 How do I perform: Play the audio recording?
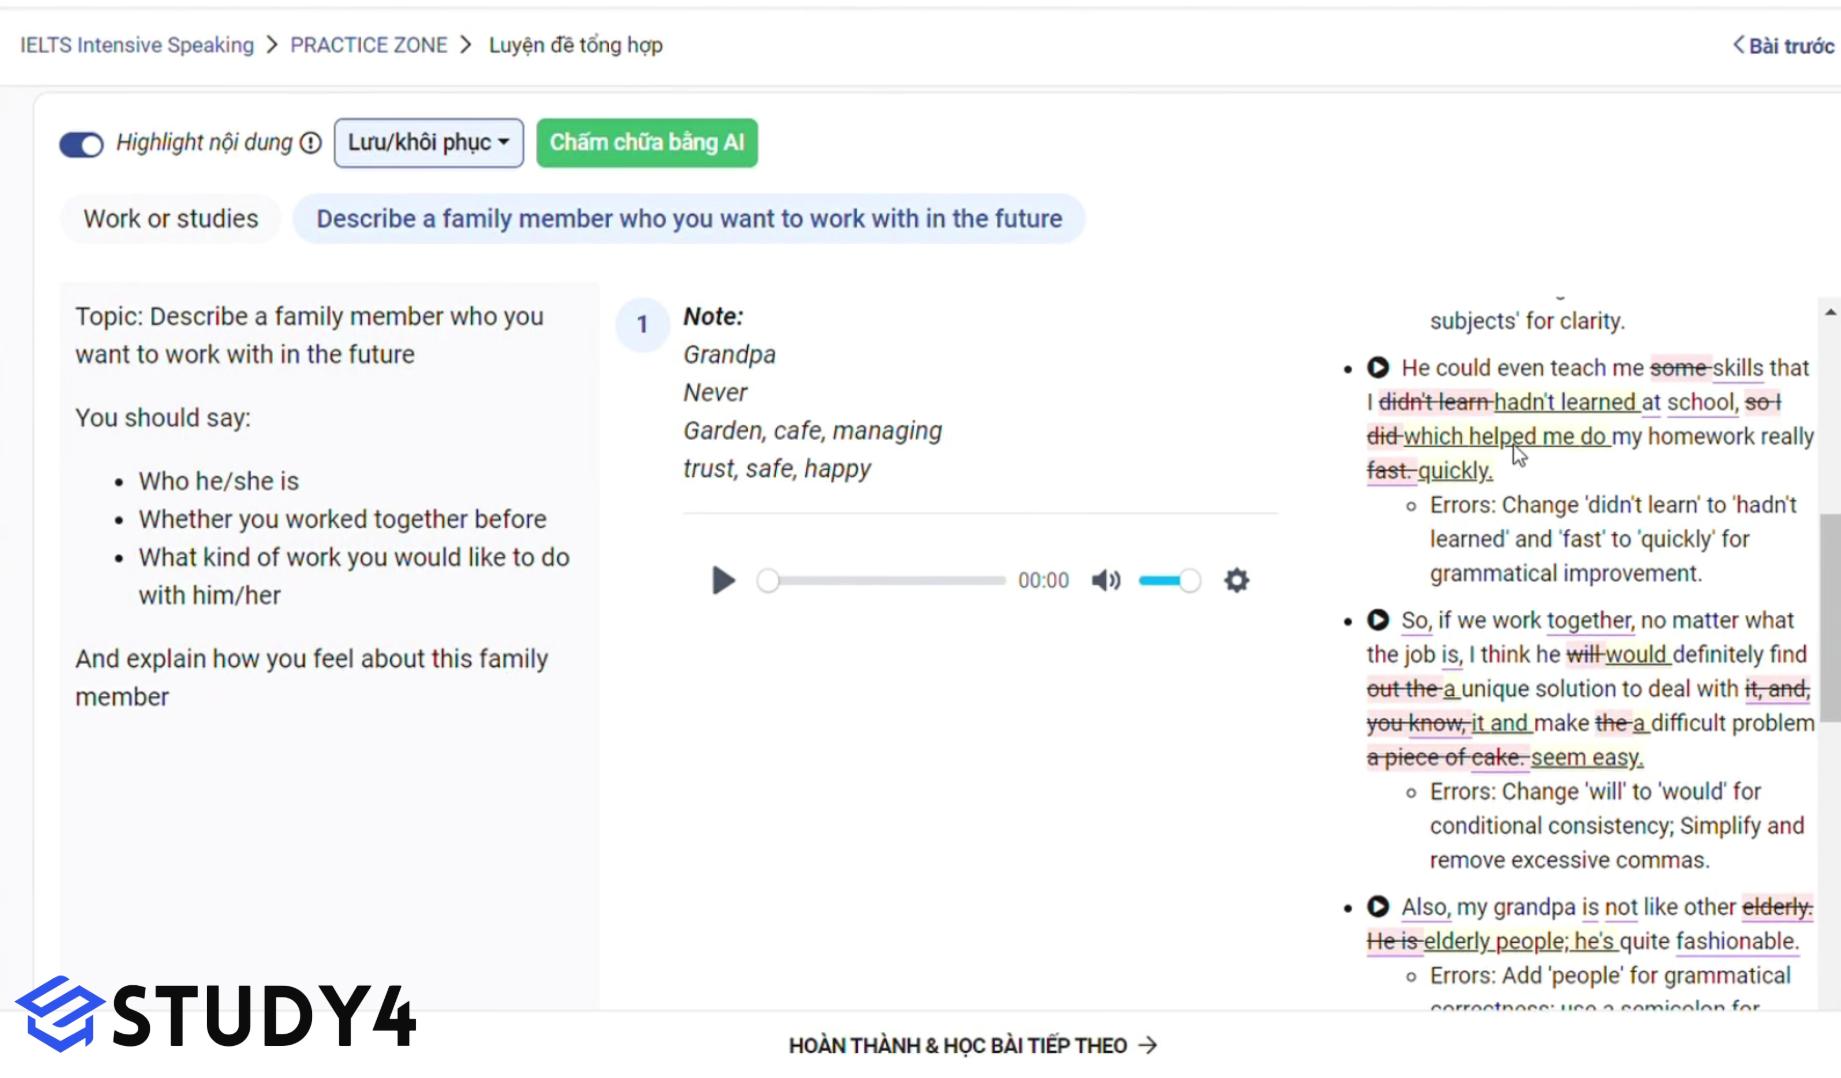coord(722,580)
